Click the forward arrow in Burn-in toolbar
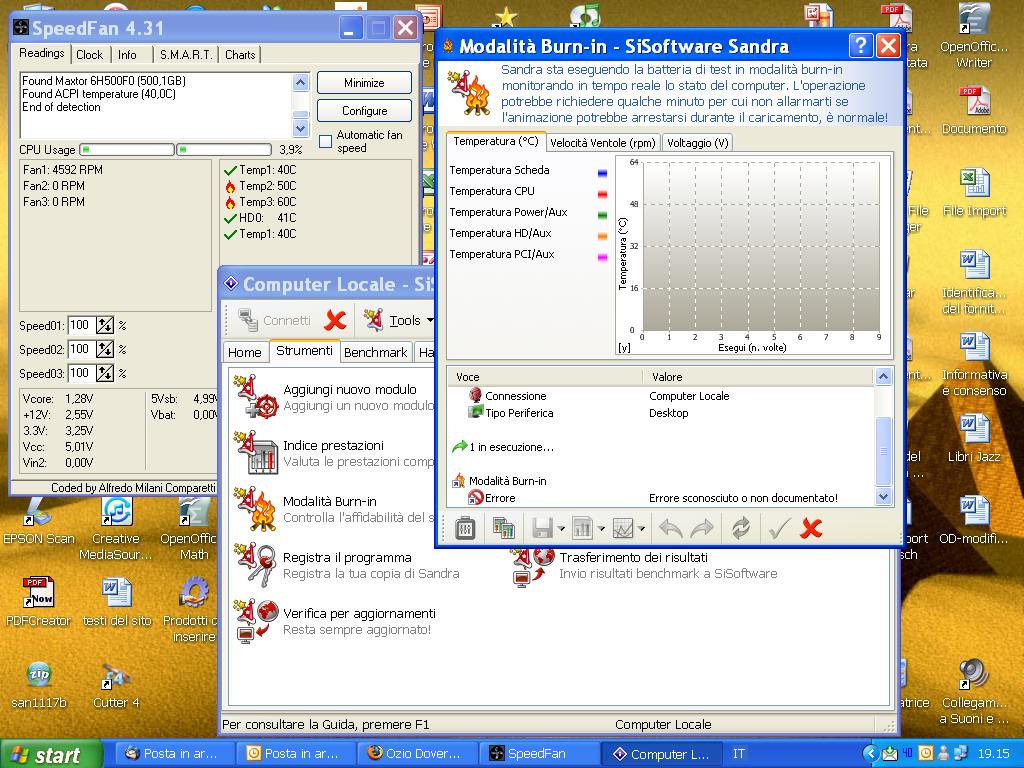Image resolution: width=1024 pixels, height=768 pixels. point(702,528)
